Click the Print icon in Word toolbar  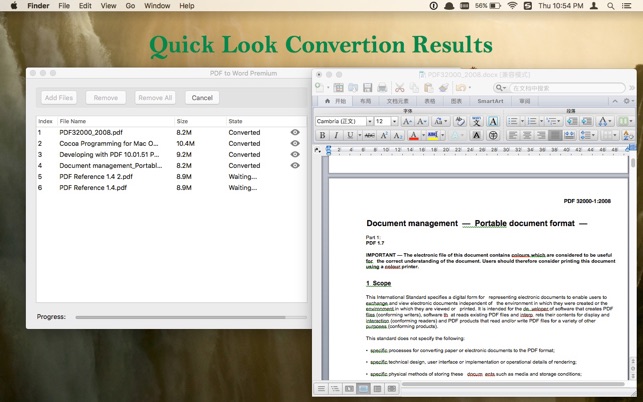point(382,87)
